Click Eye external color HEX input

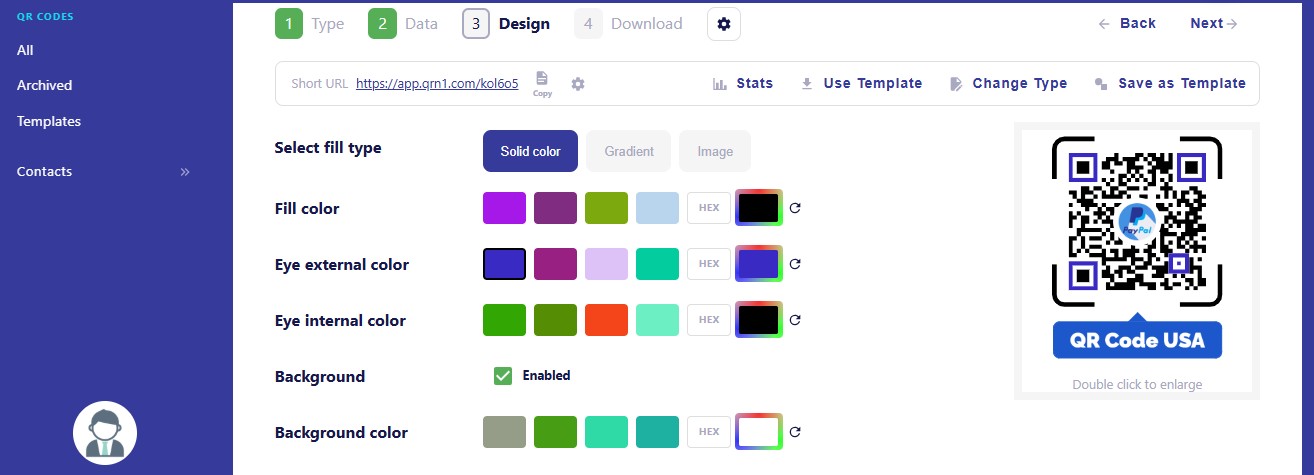pyautogui.click(x=709, y=264)
